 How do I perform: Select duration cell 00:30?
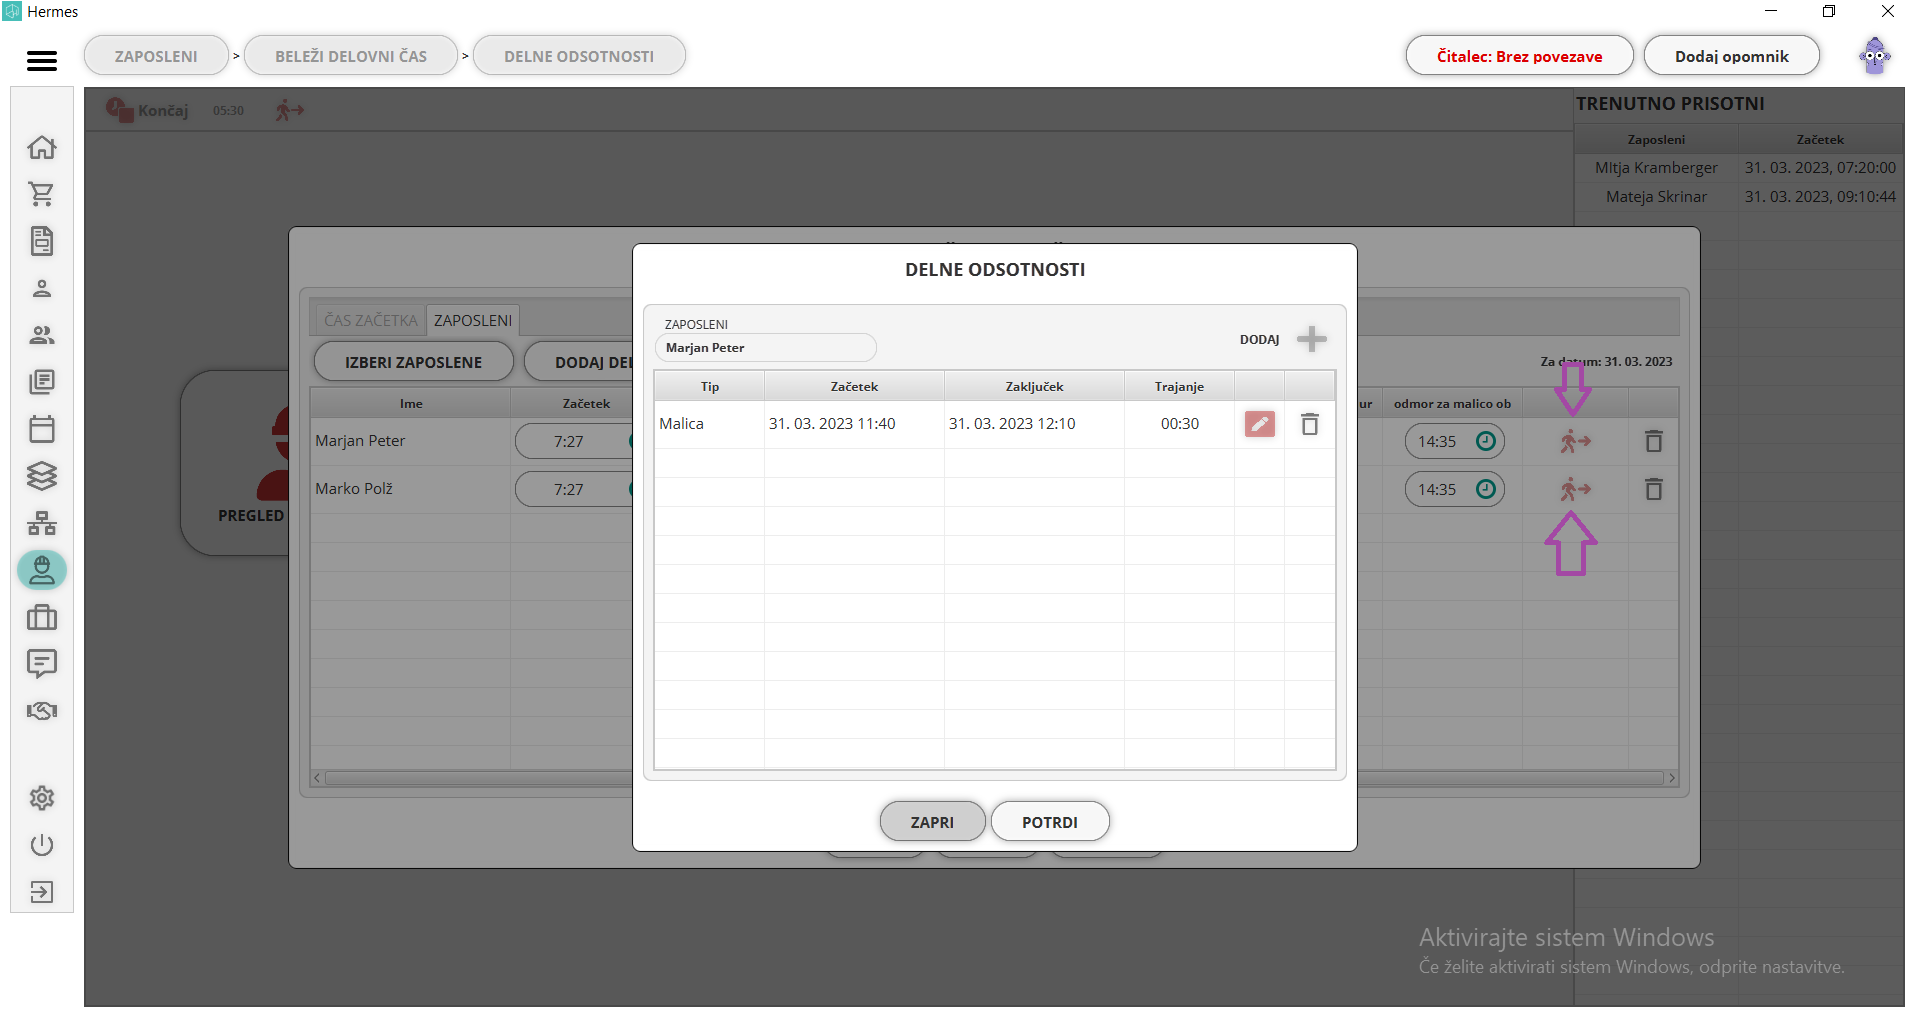pyautogui.click(x=1179, y=424)
